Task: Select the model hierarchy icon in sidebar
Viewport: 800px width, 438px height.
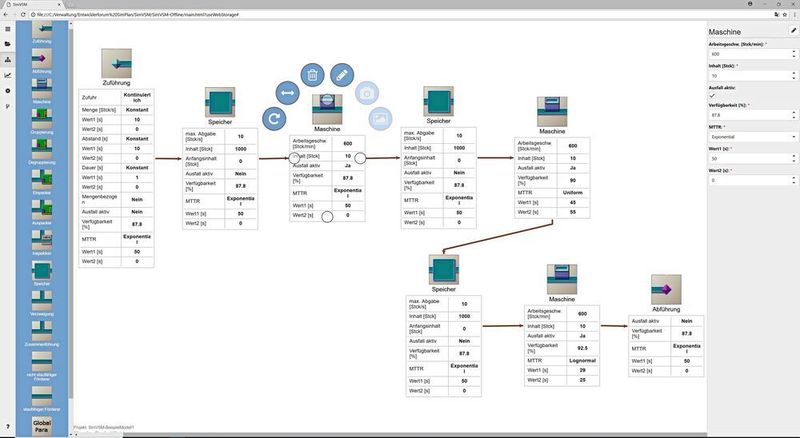Action: coord(7,60)
